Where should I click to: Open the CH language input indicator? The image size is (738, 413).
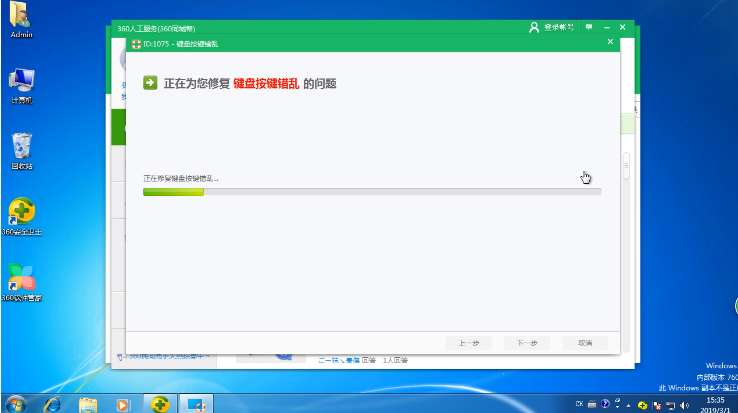pos(581,402)
